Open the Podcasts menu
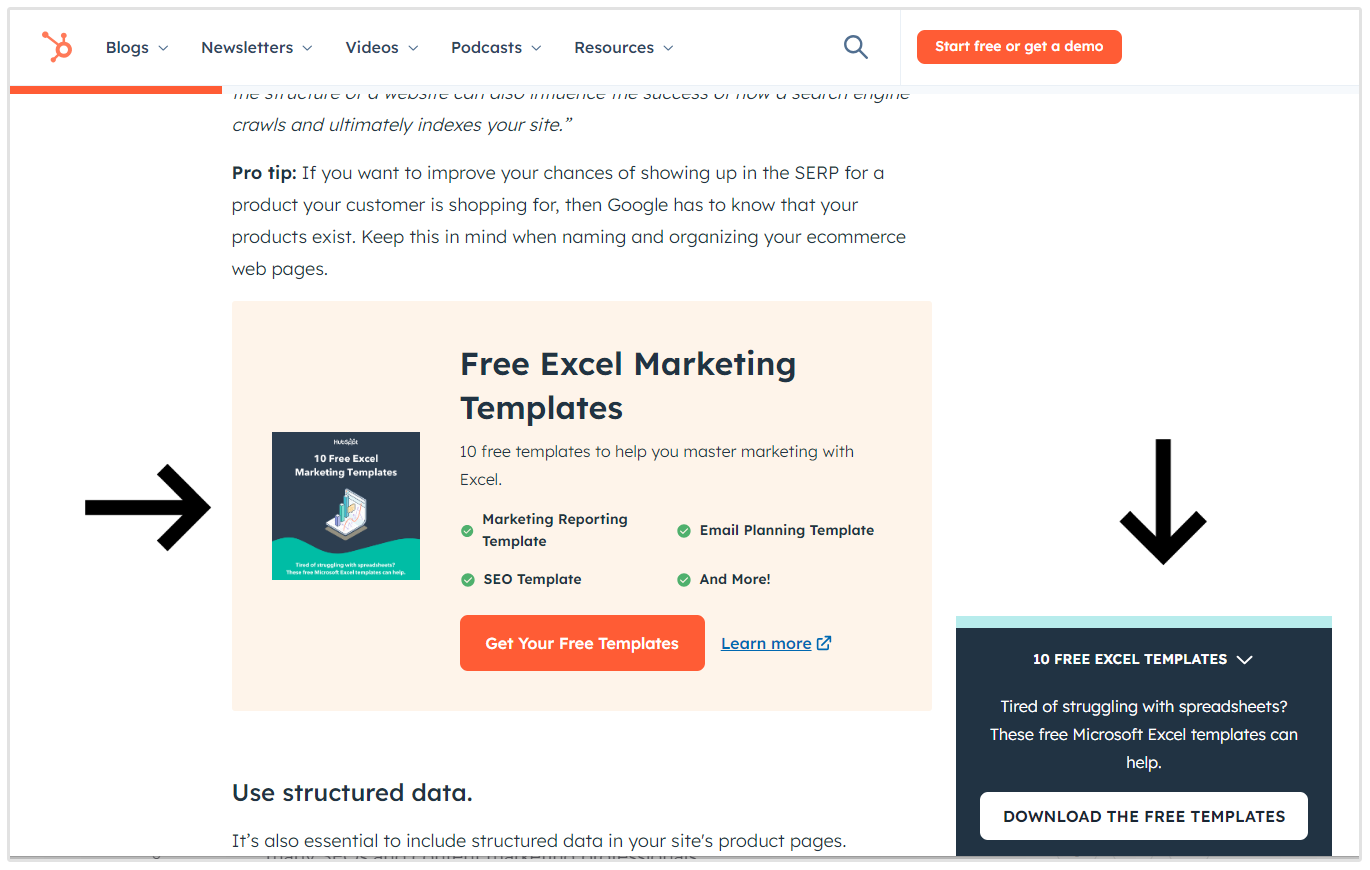The width and height of the screenshot is (1370, 870). point(495,47)
